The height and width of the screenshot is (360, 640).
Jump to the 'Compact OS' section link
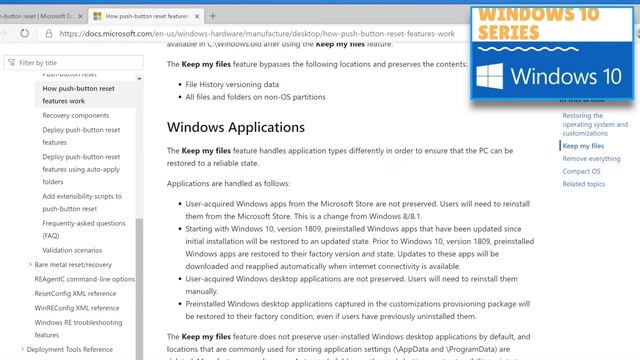581,171
